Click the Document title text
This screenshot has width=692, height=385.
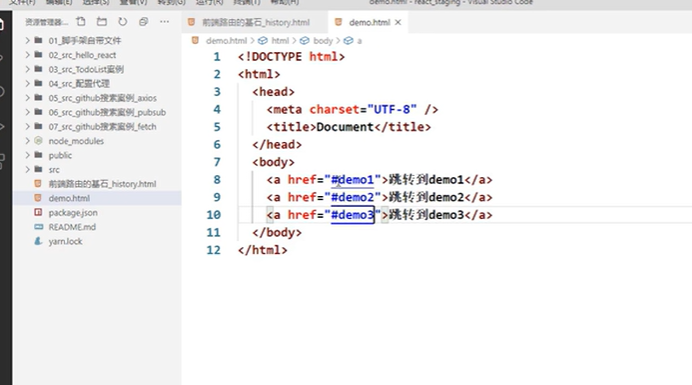[345, 127]
